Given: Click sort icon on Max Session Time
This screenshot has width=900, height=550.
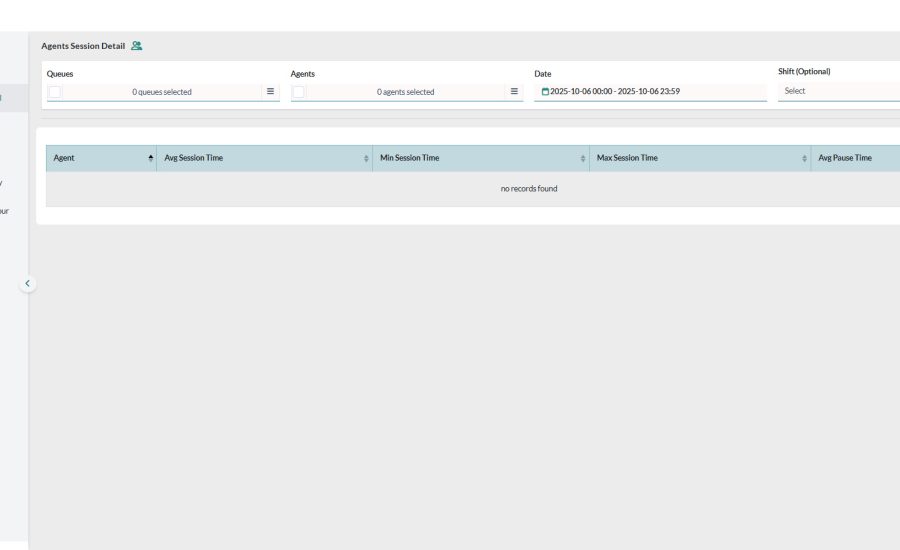Looking at the screenshot, I should coord(804,158).
